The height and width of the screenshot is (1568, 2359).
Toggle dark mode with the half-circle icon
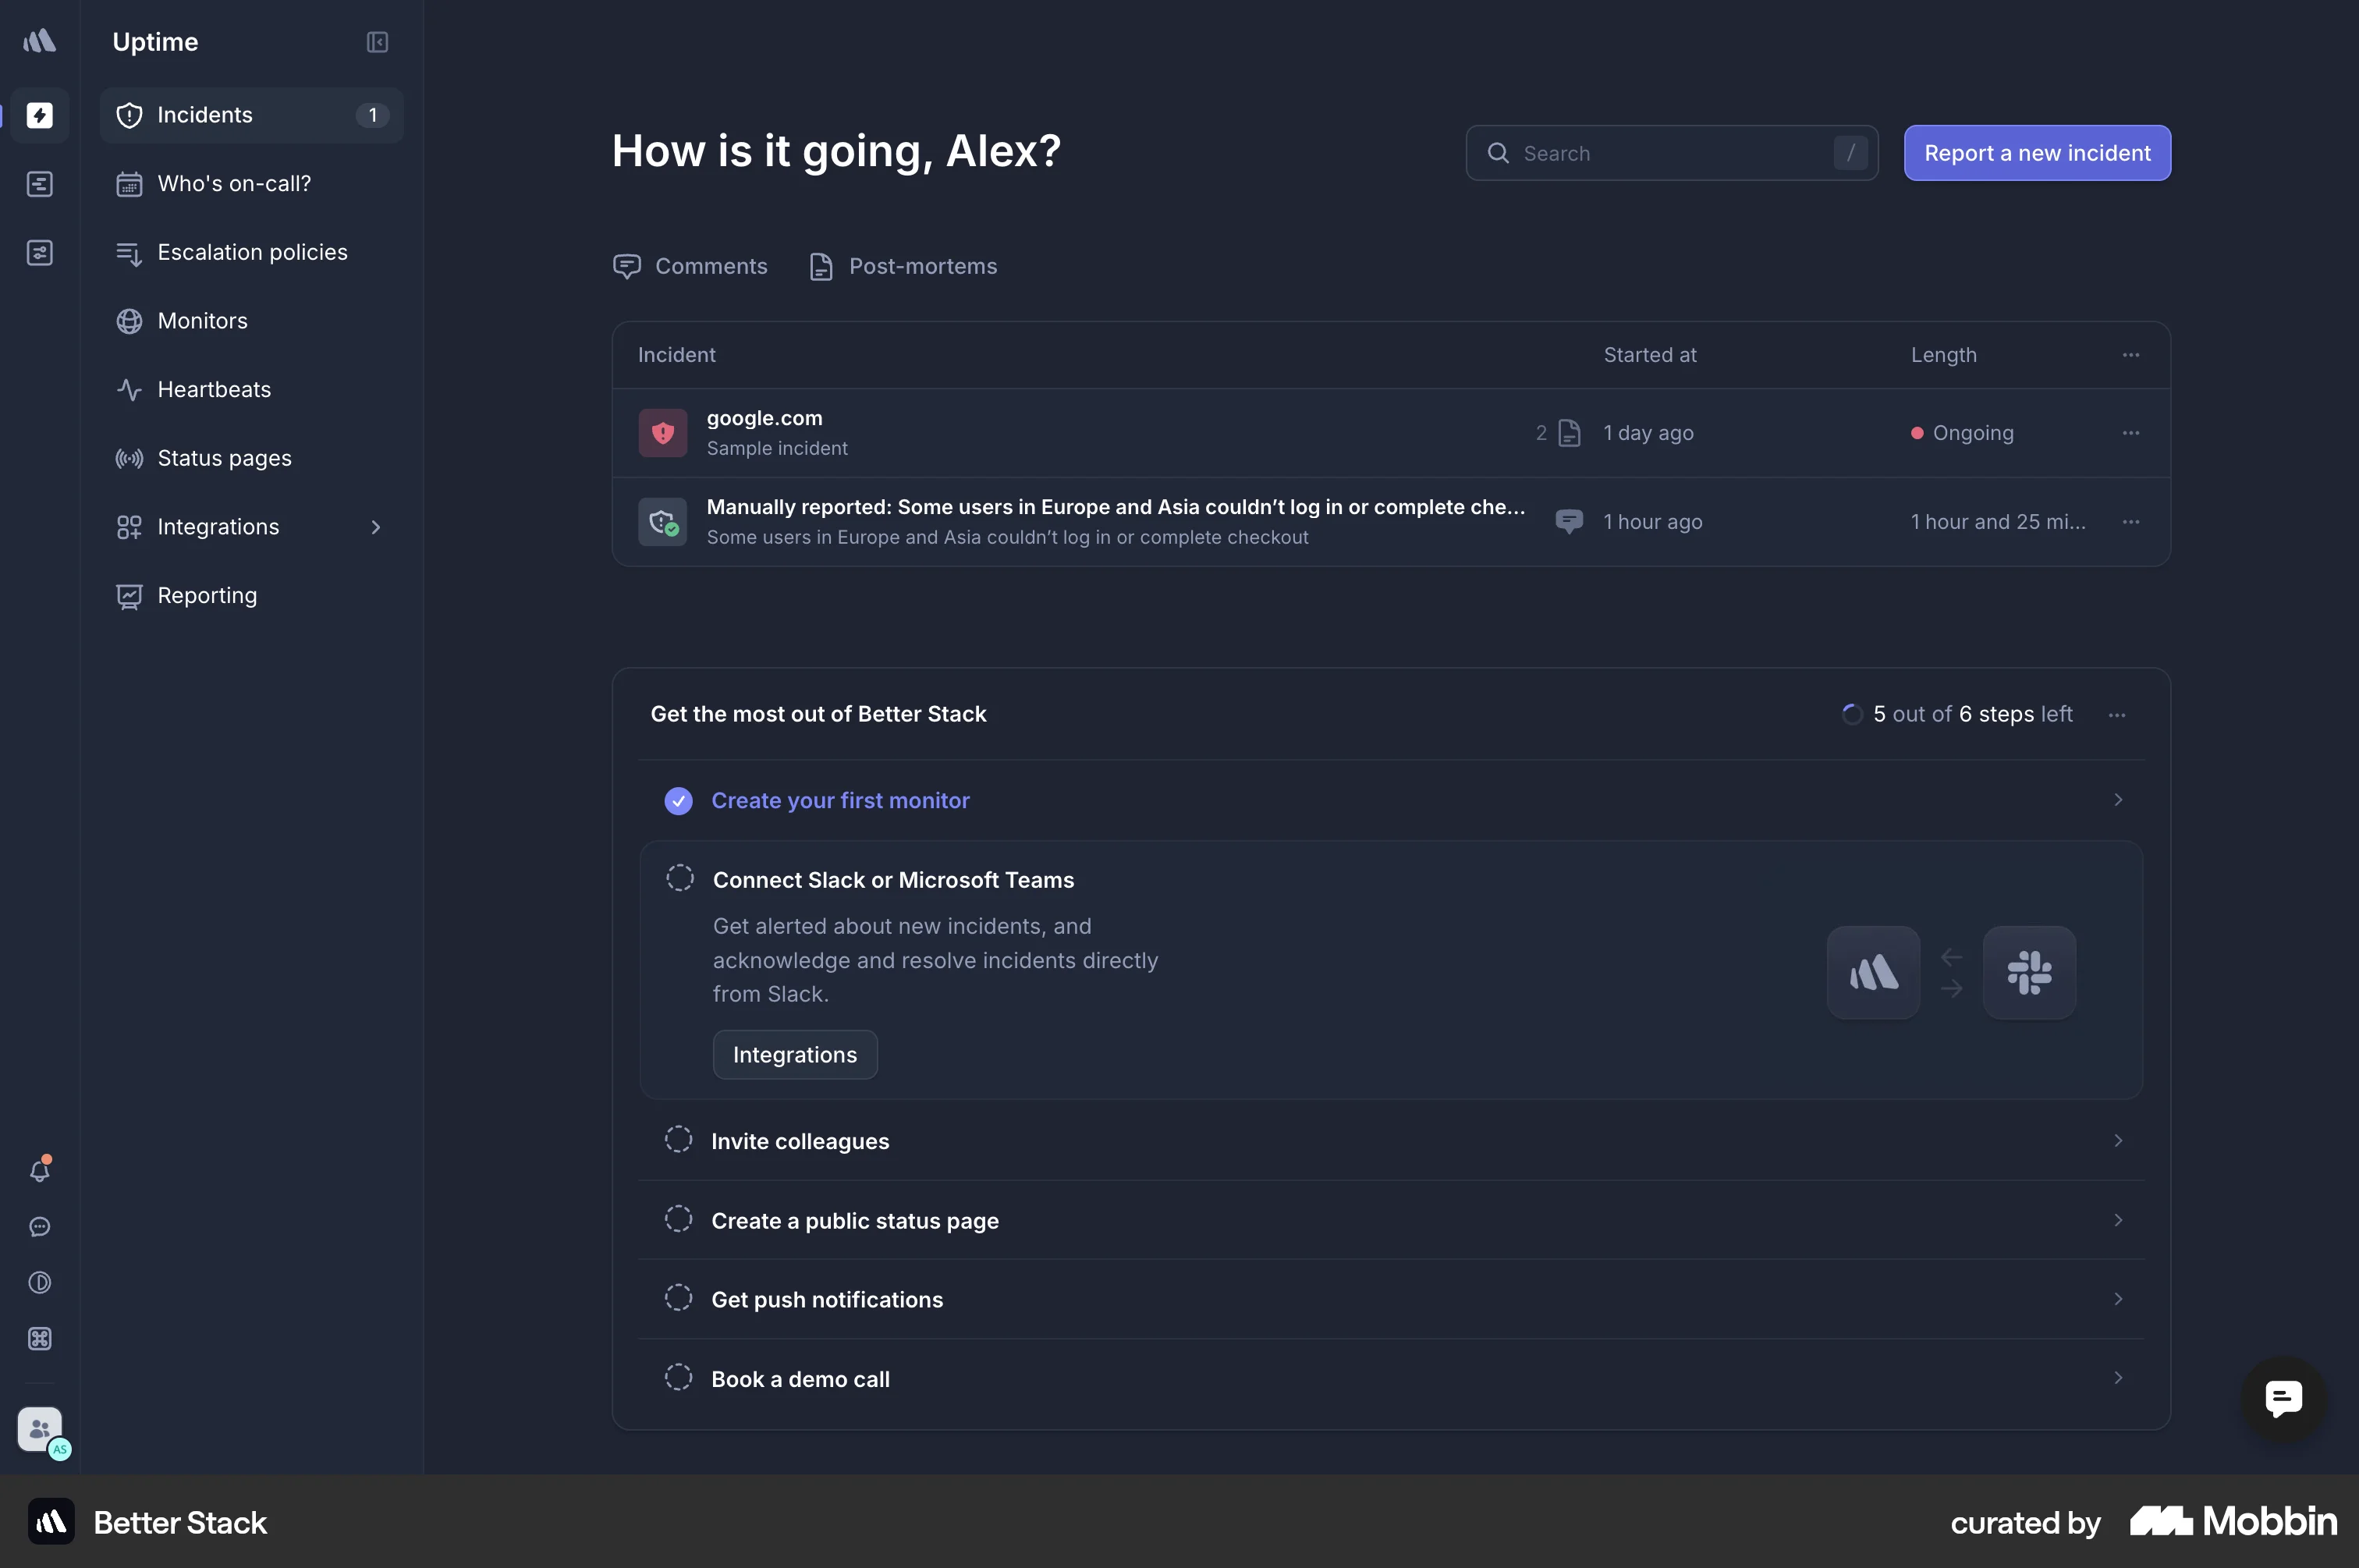tap(40, 1283)
